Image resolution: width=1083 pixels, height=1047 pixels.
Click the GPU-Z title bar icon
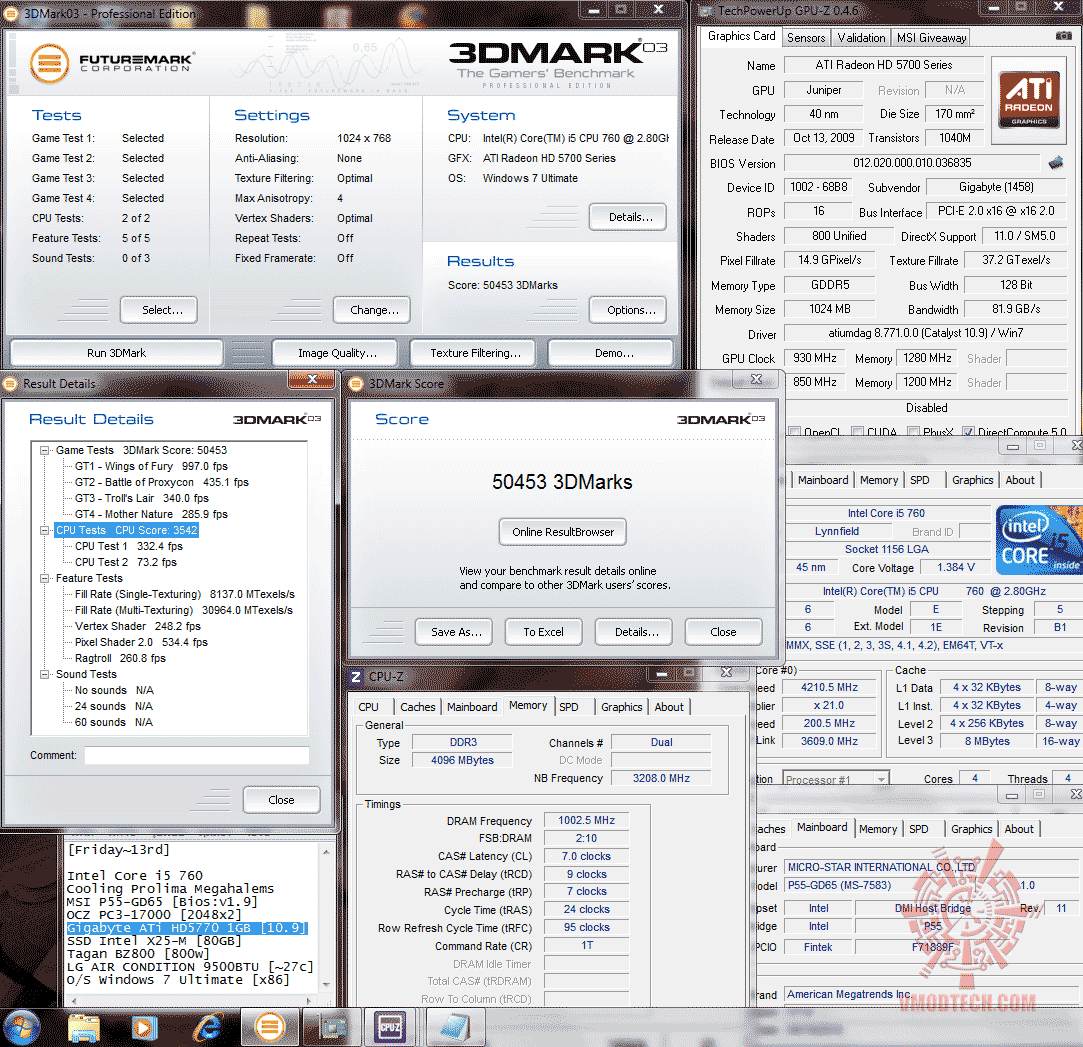pos(705,11)
